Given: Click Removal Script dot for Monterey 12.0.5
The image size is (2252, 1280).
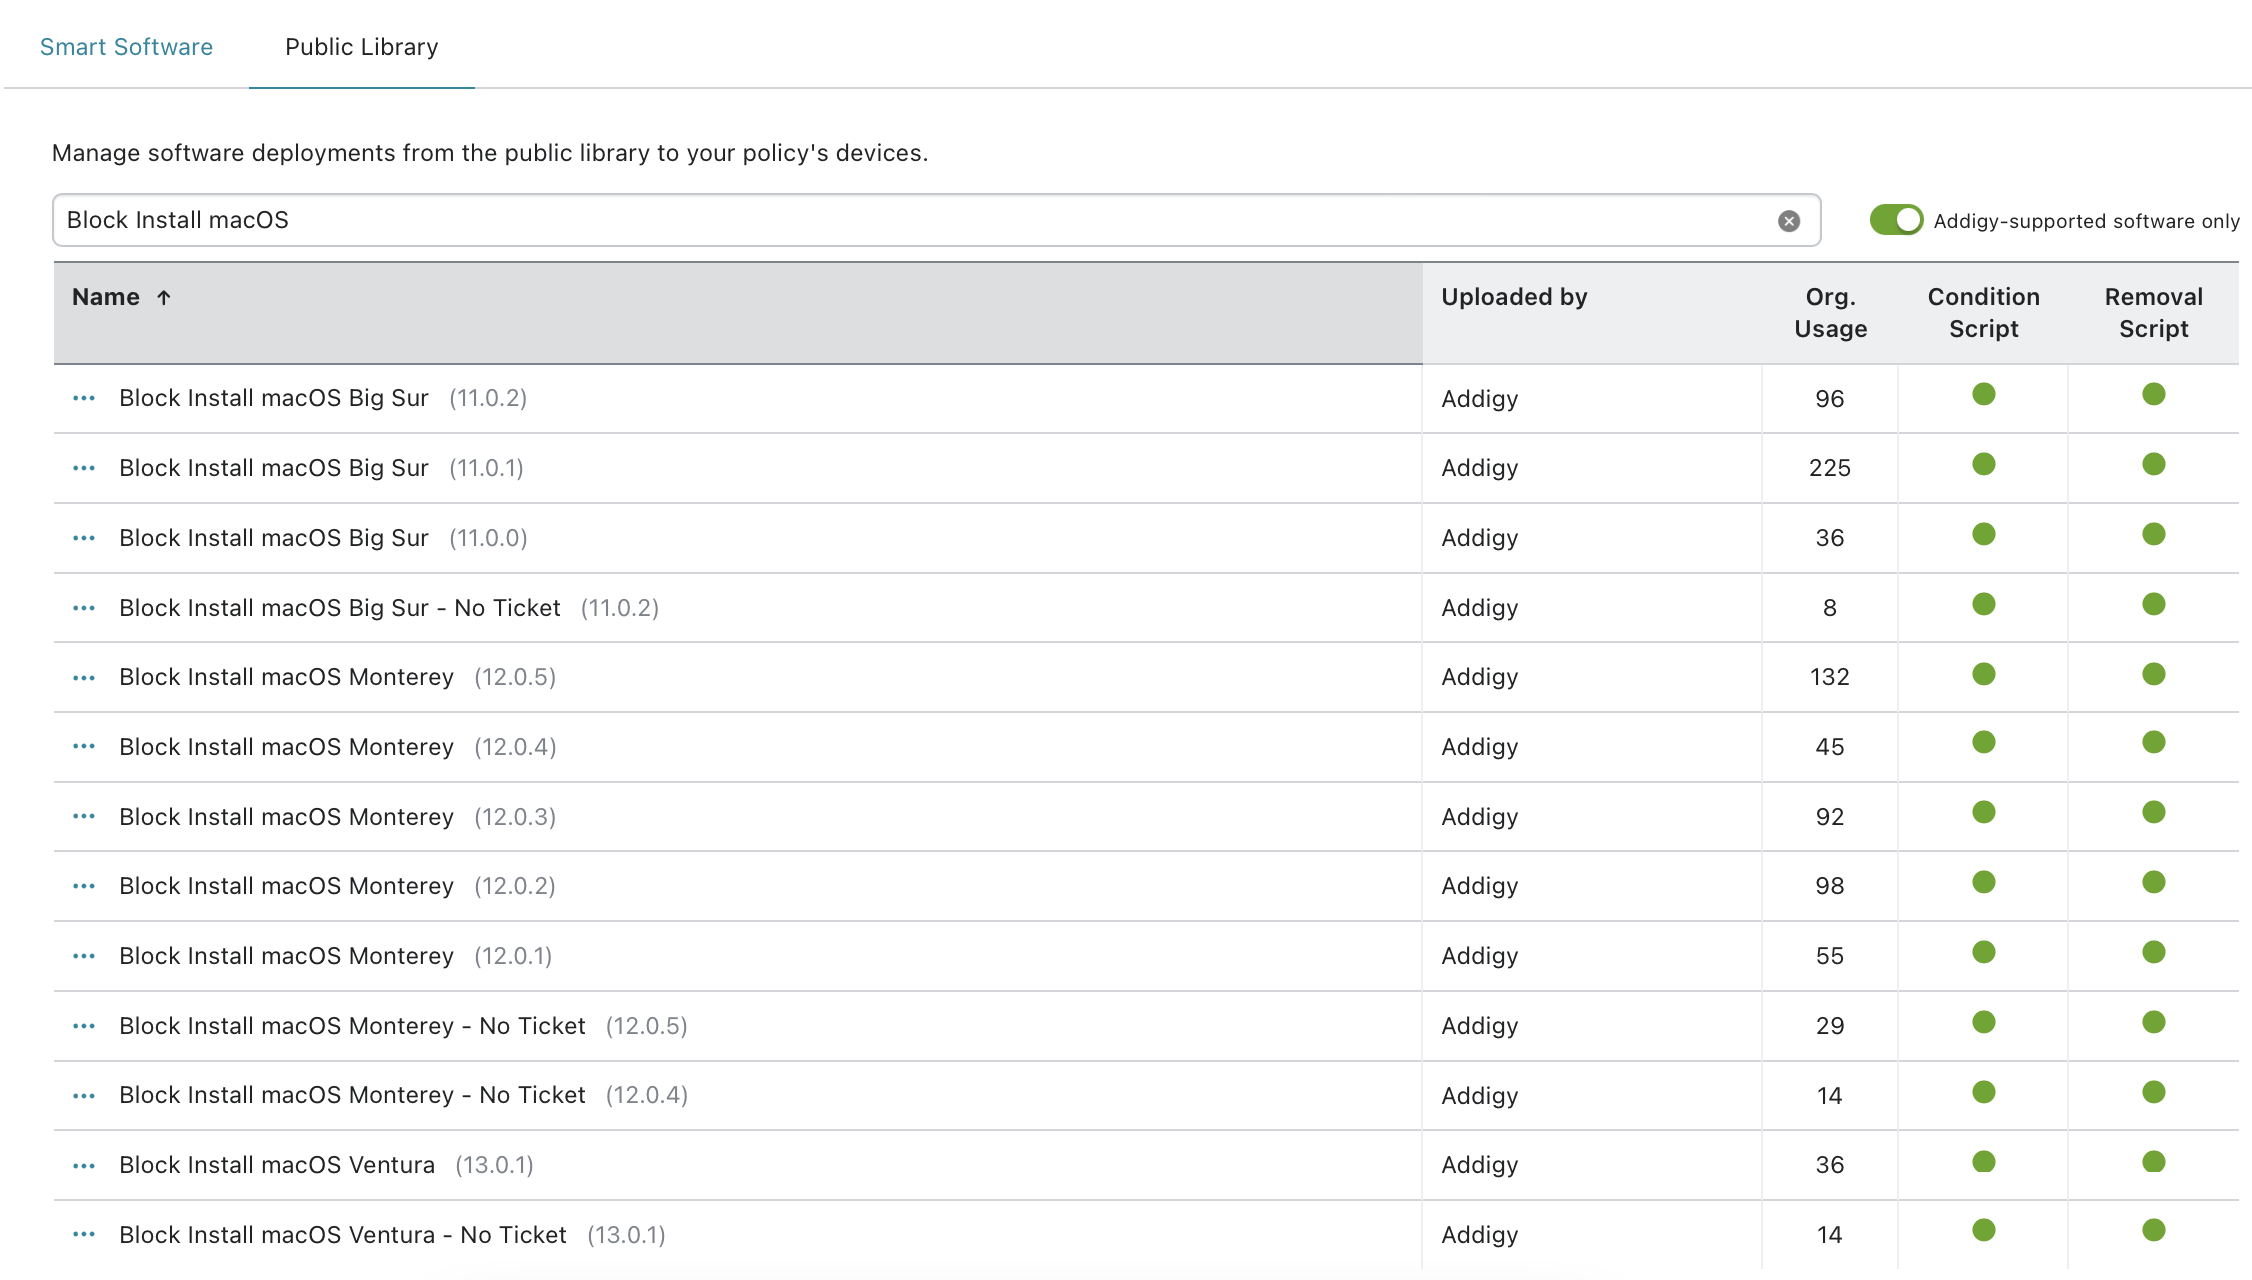Looking at the screenshot, I should coord(2153,674).
